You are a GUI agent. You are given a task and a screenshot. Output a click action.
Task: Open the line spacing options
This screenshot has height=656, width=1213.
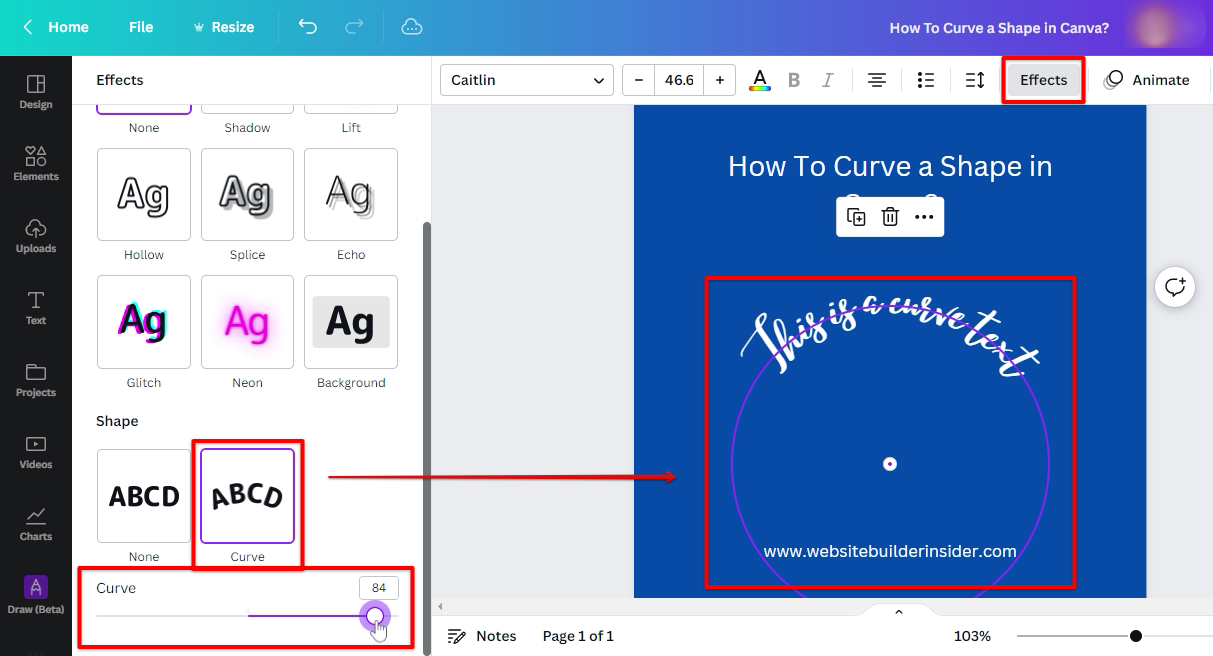tap(975, 80)
